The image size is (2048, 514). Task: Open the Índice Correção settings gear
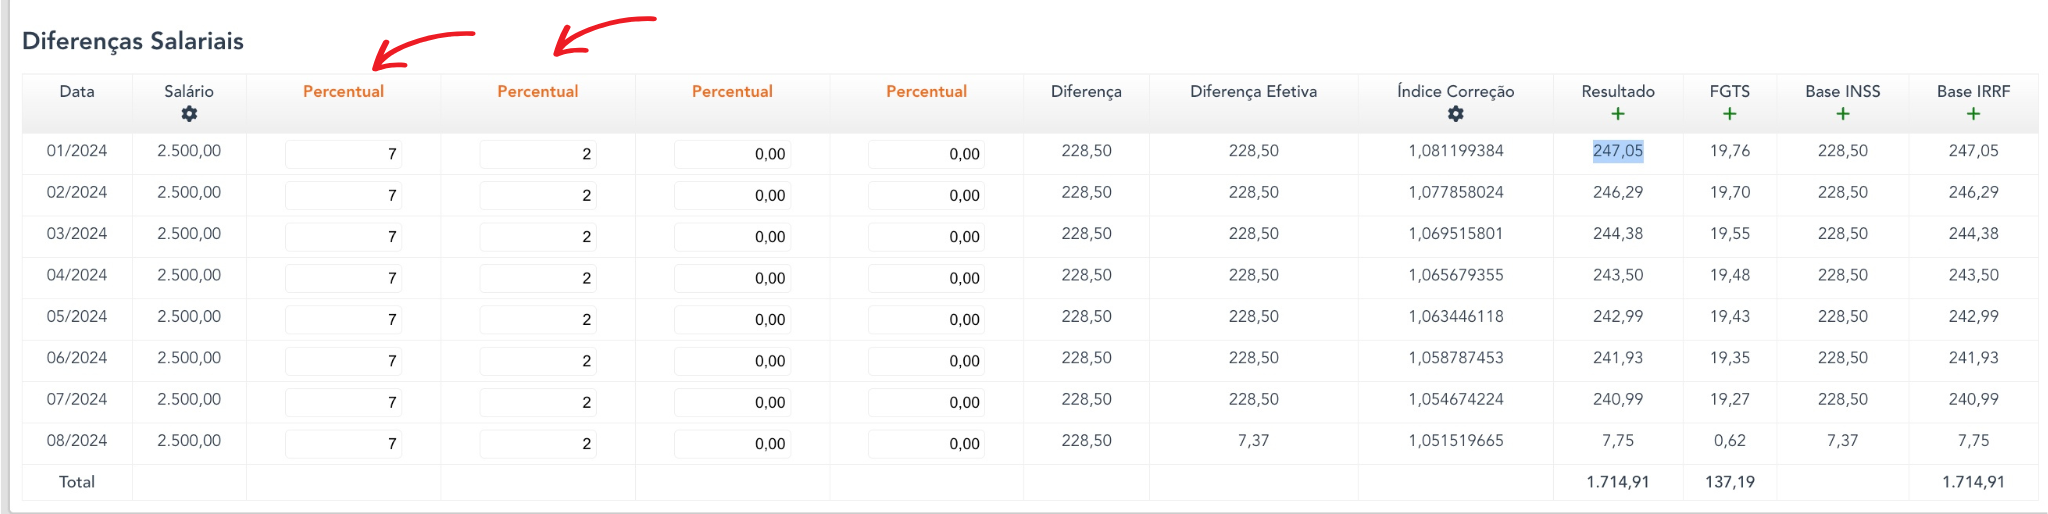pos(1456,114)
